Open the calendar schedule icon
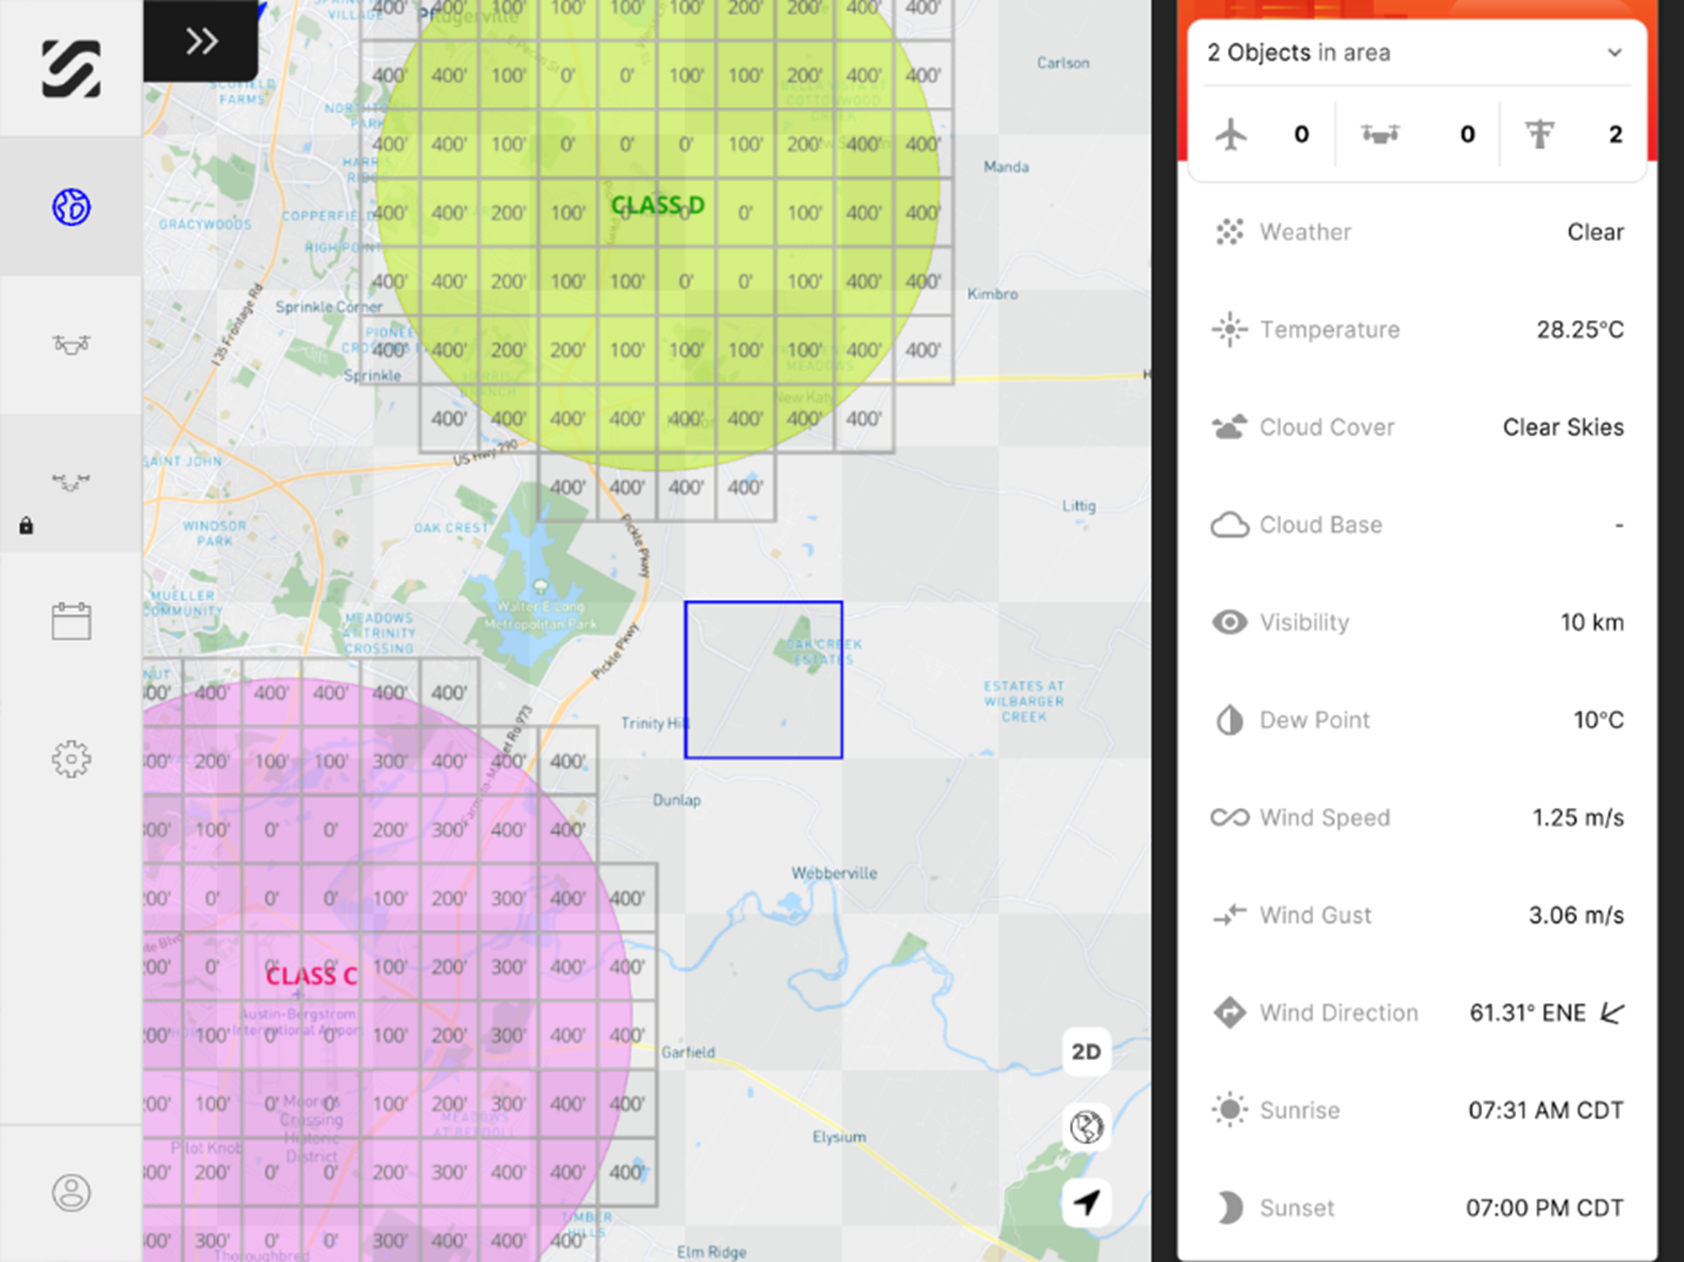This screenshot has height=1262, width=1684. point(71,621)
